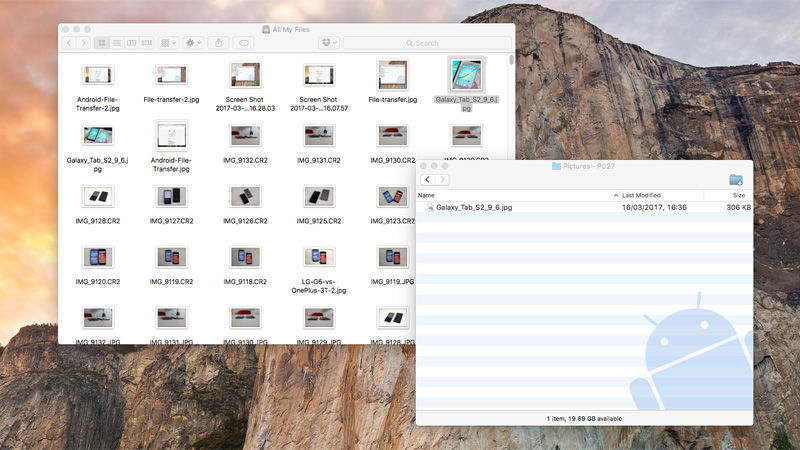This screenshot has height=450, width=800.
Task: Select LG-G6-vs-OnePlus-3T-2.jpg file
Action: pyautogui.click(x=319, y=270)
